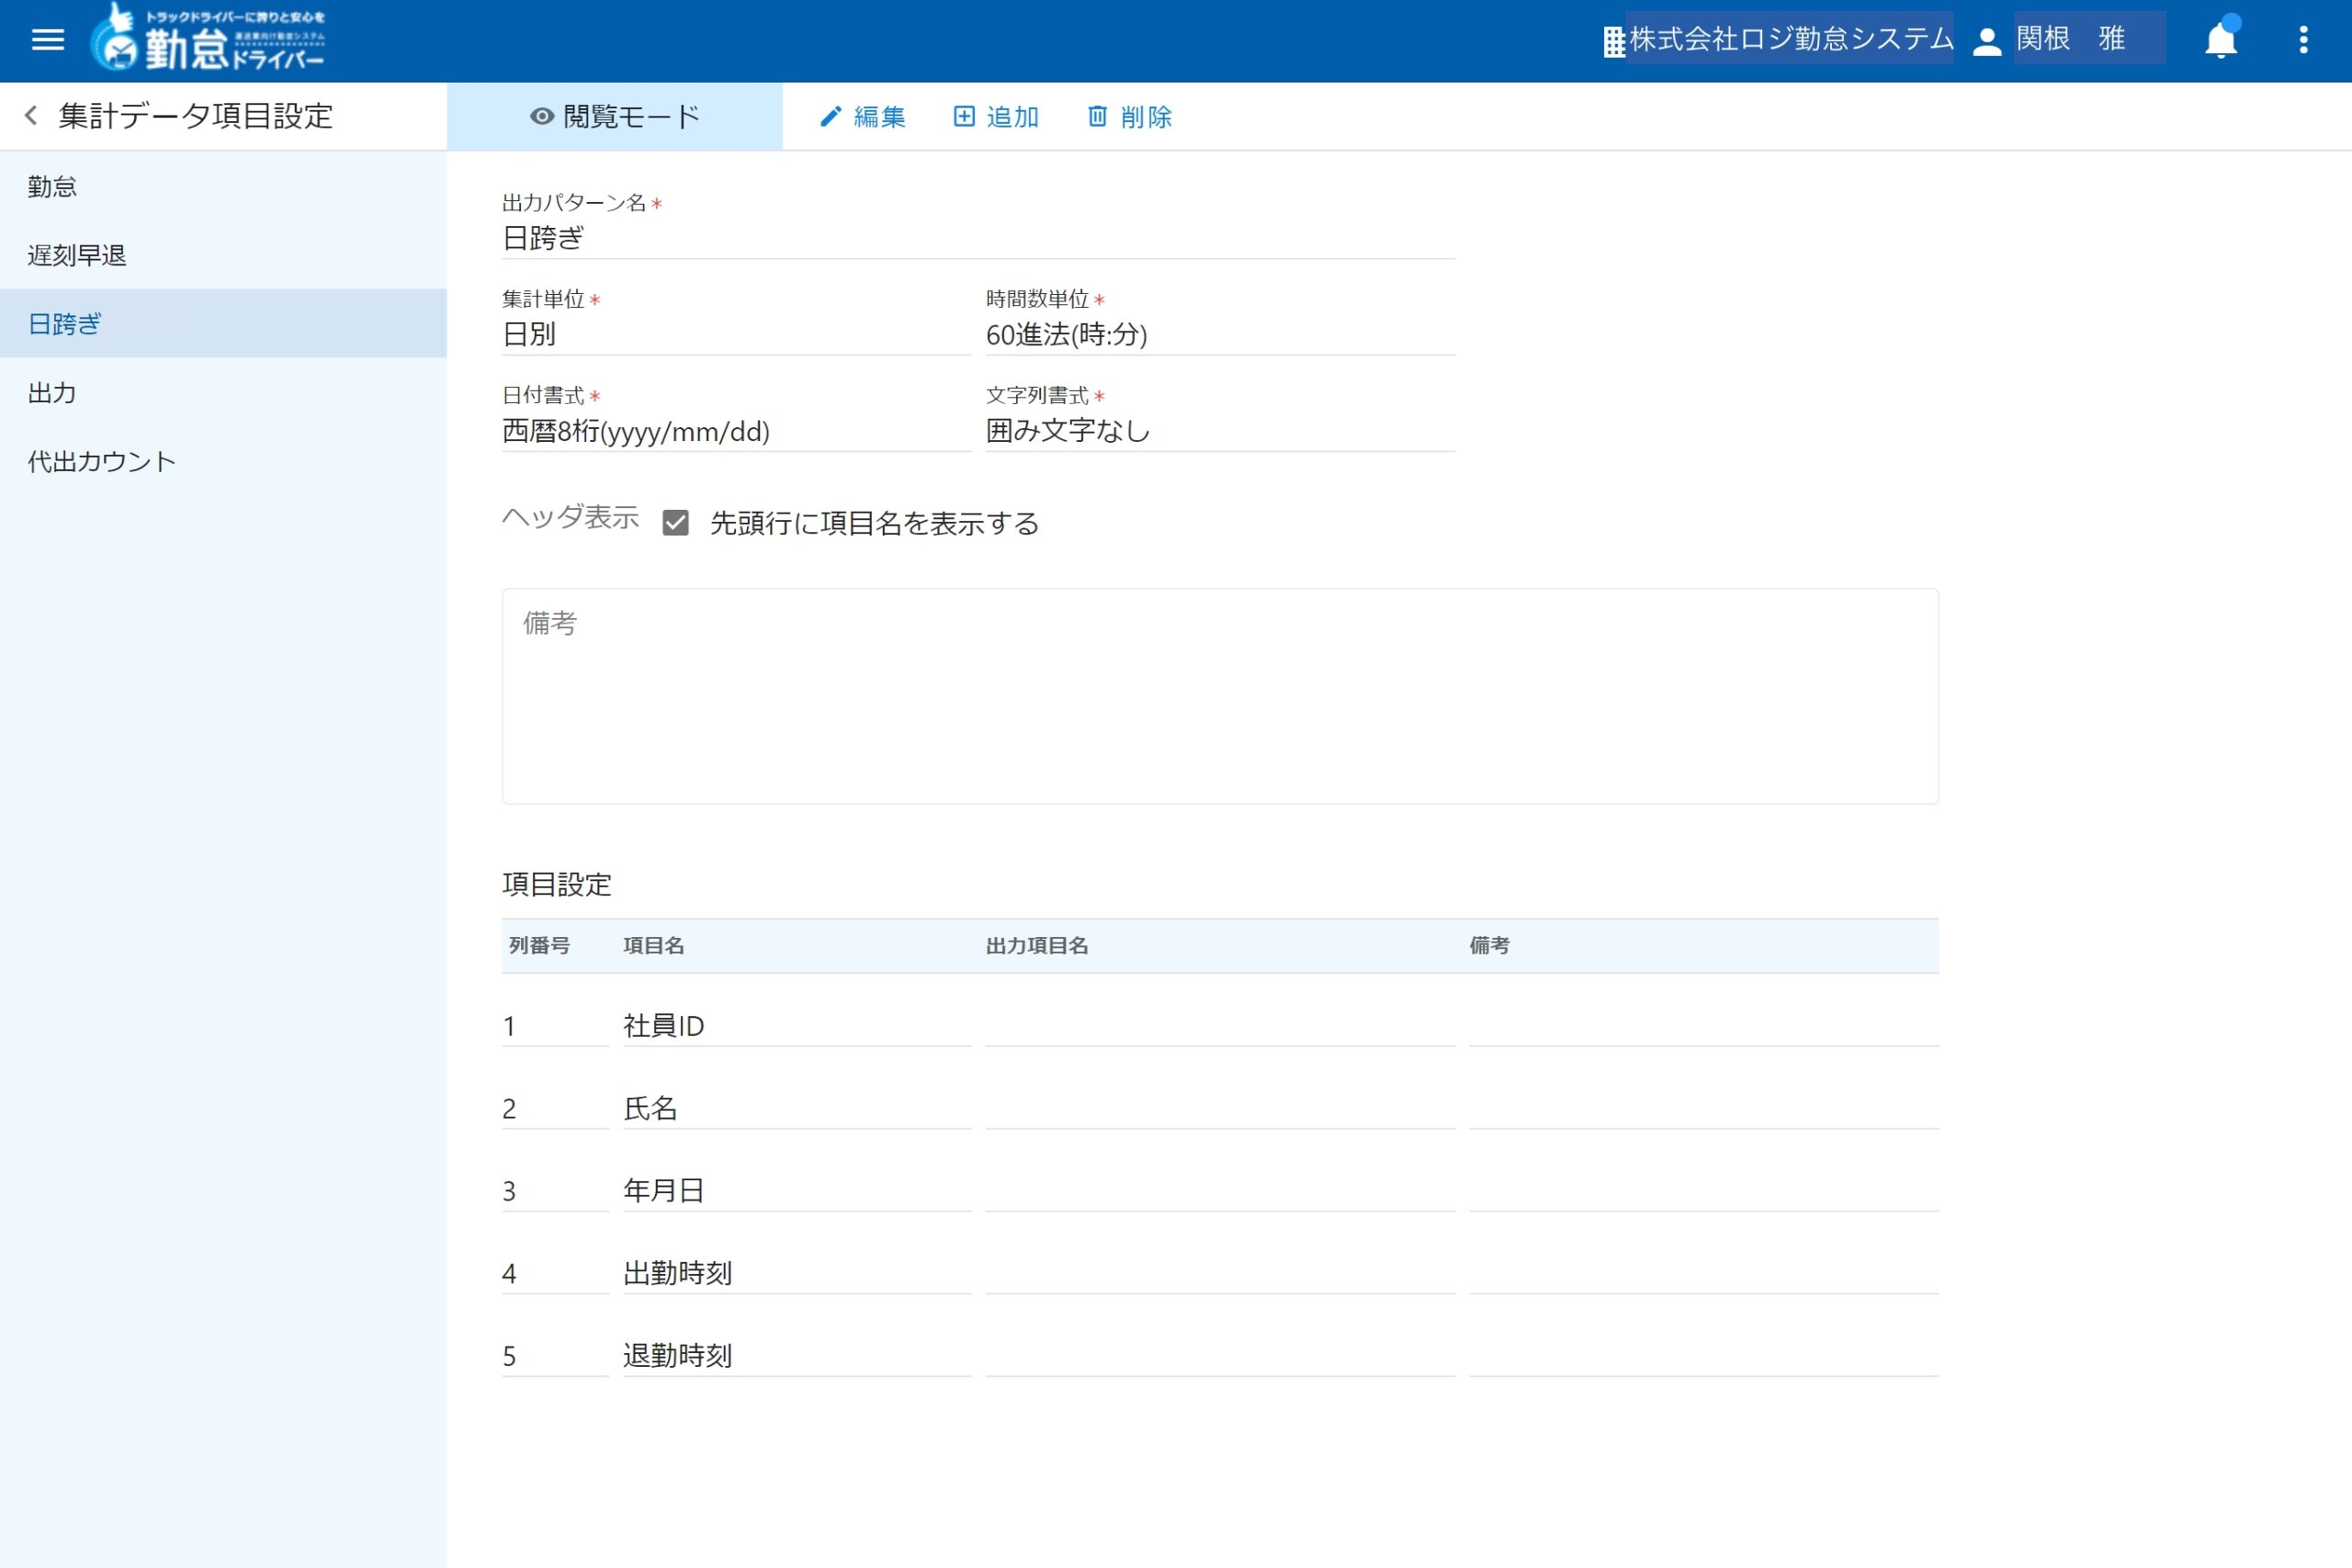Select 勤怠 in the sidebar list
This screenshot has width=2352, height=1568.
[x=223, y=187]
